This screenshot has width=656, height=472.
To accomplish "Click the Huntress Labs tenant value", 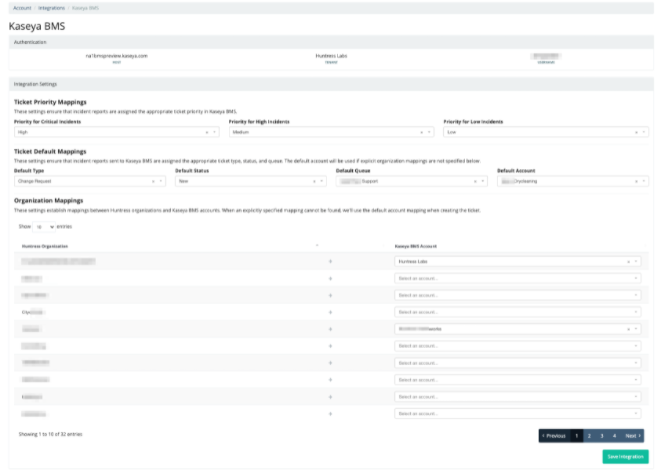I will coord(331,56).
